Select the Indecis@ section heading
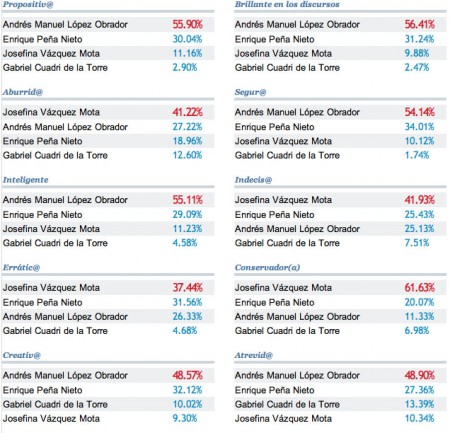 [253, 180]
